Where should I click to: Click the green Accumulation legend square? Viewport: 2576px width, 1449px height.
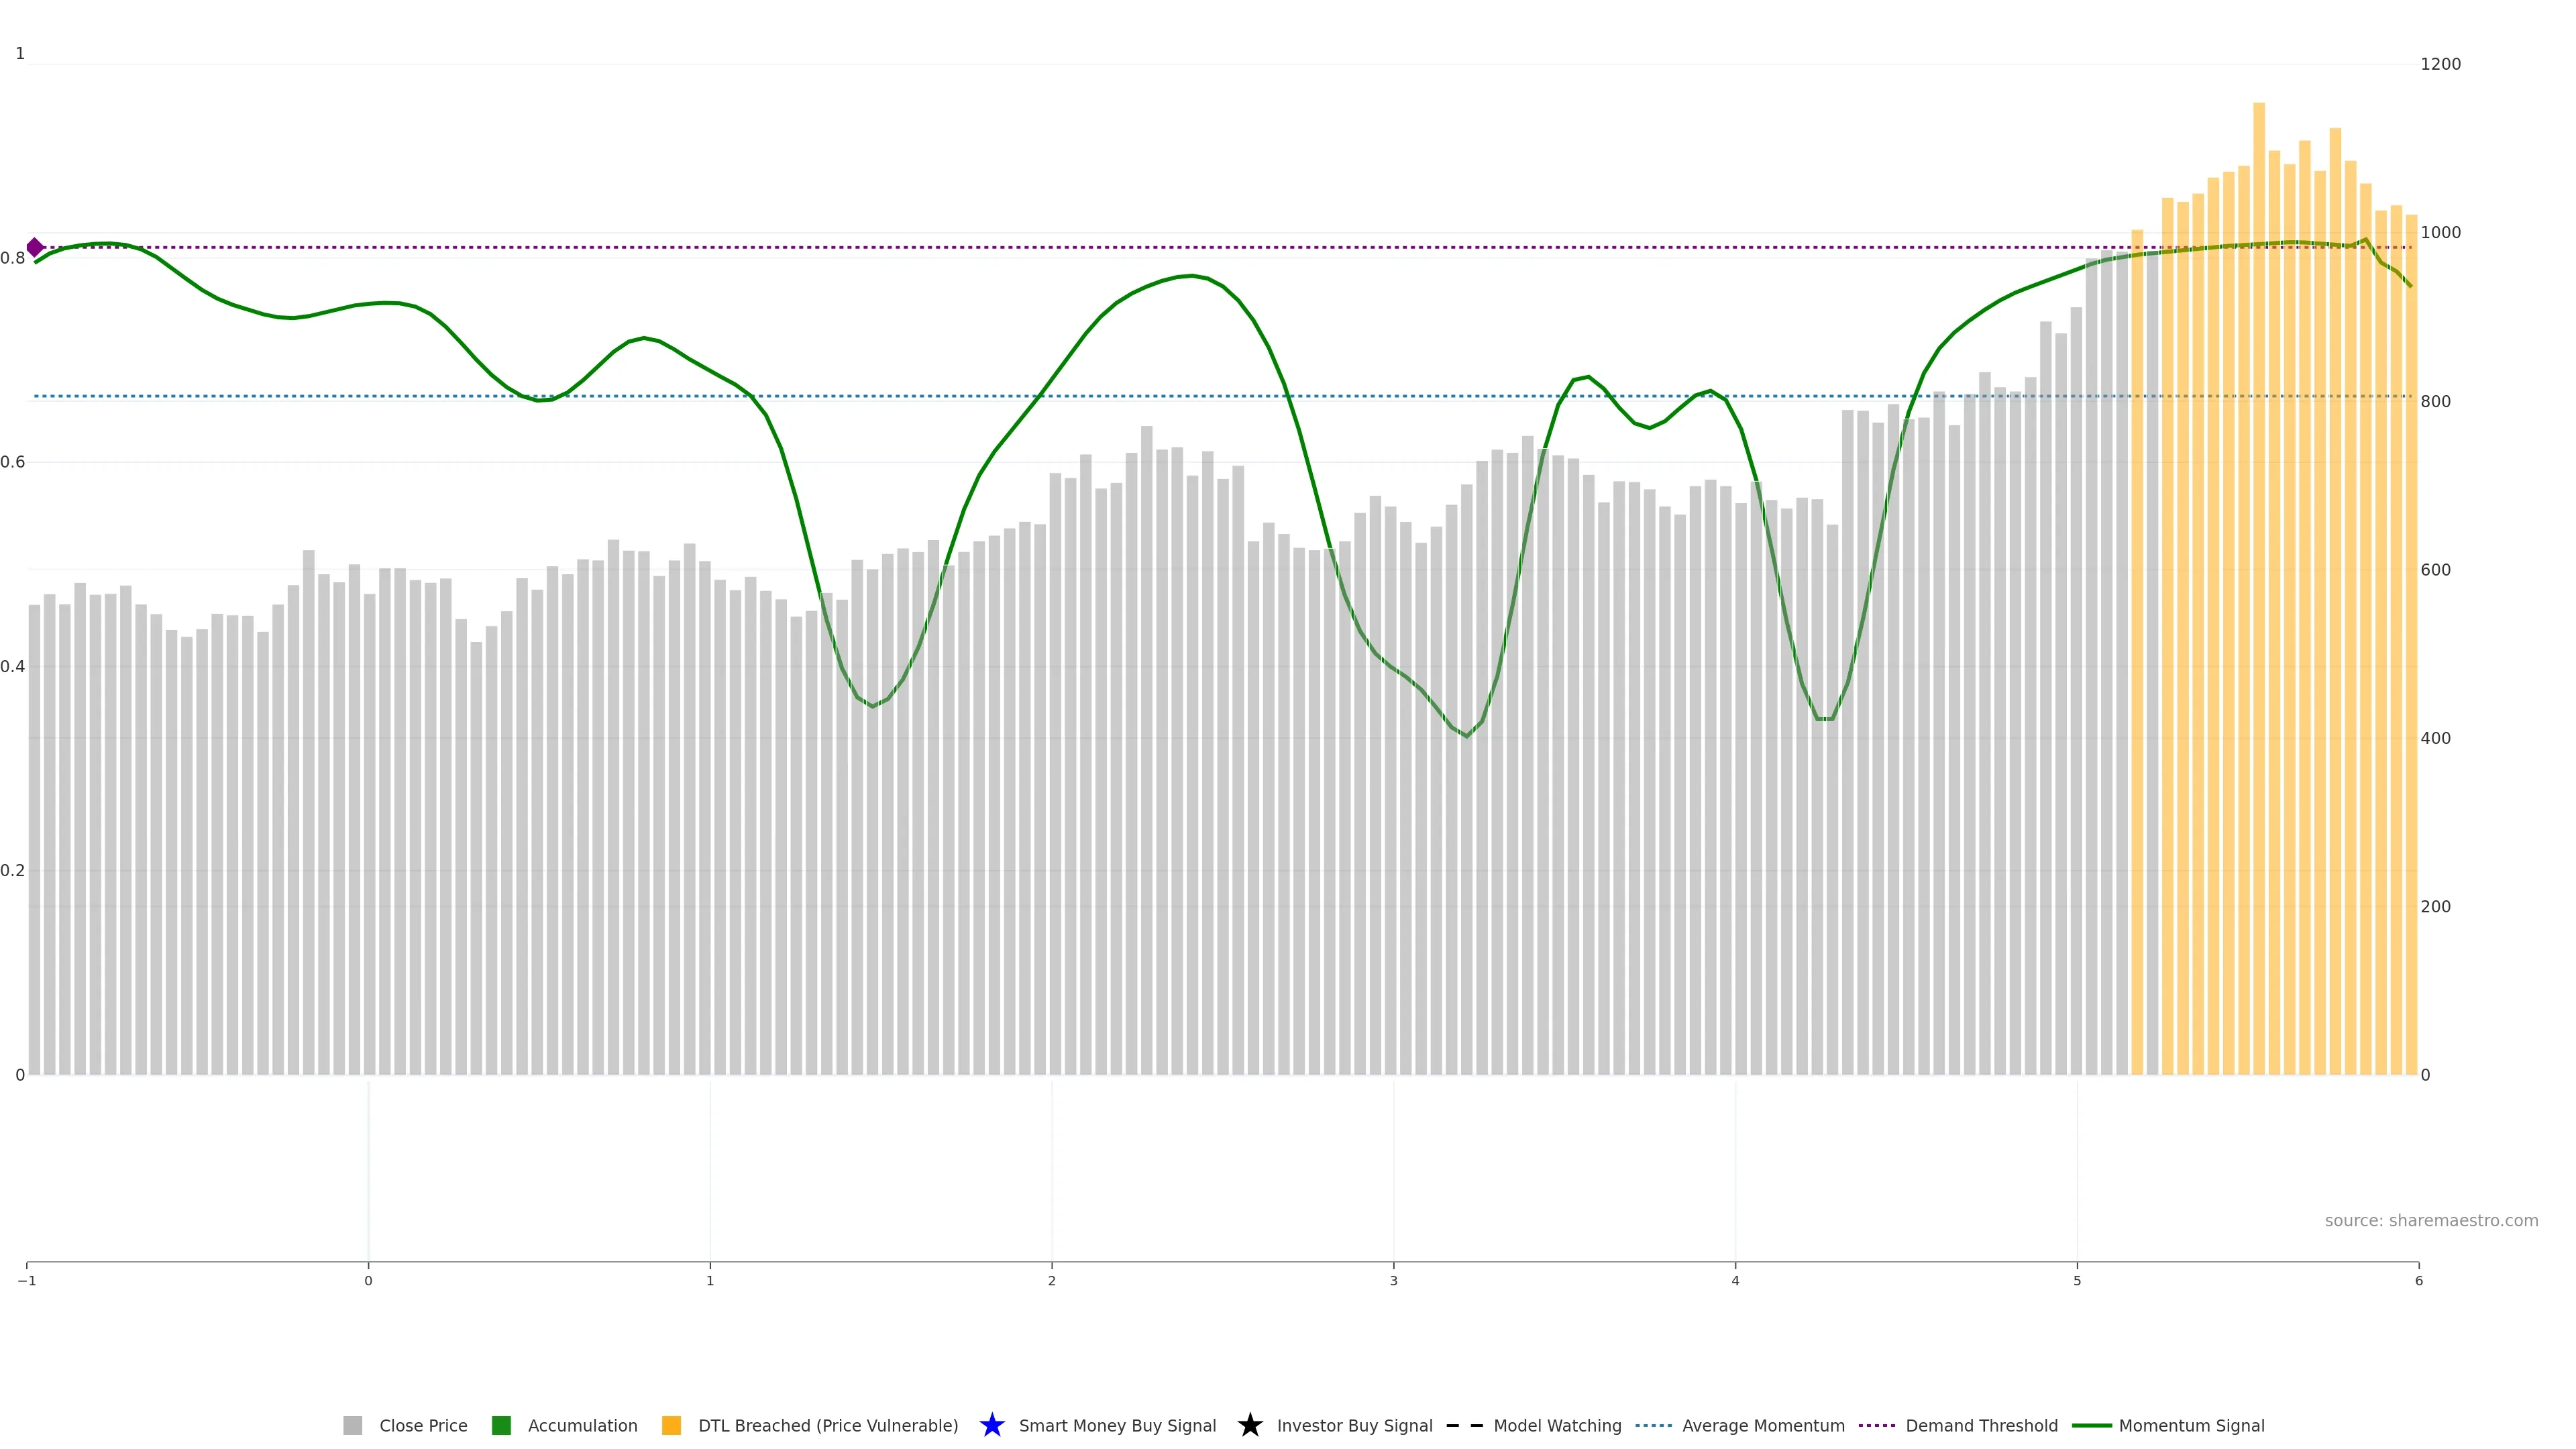(x=501, y=1425)
